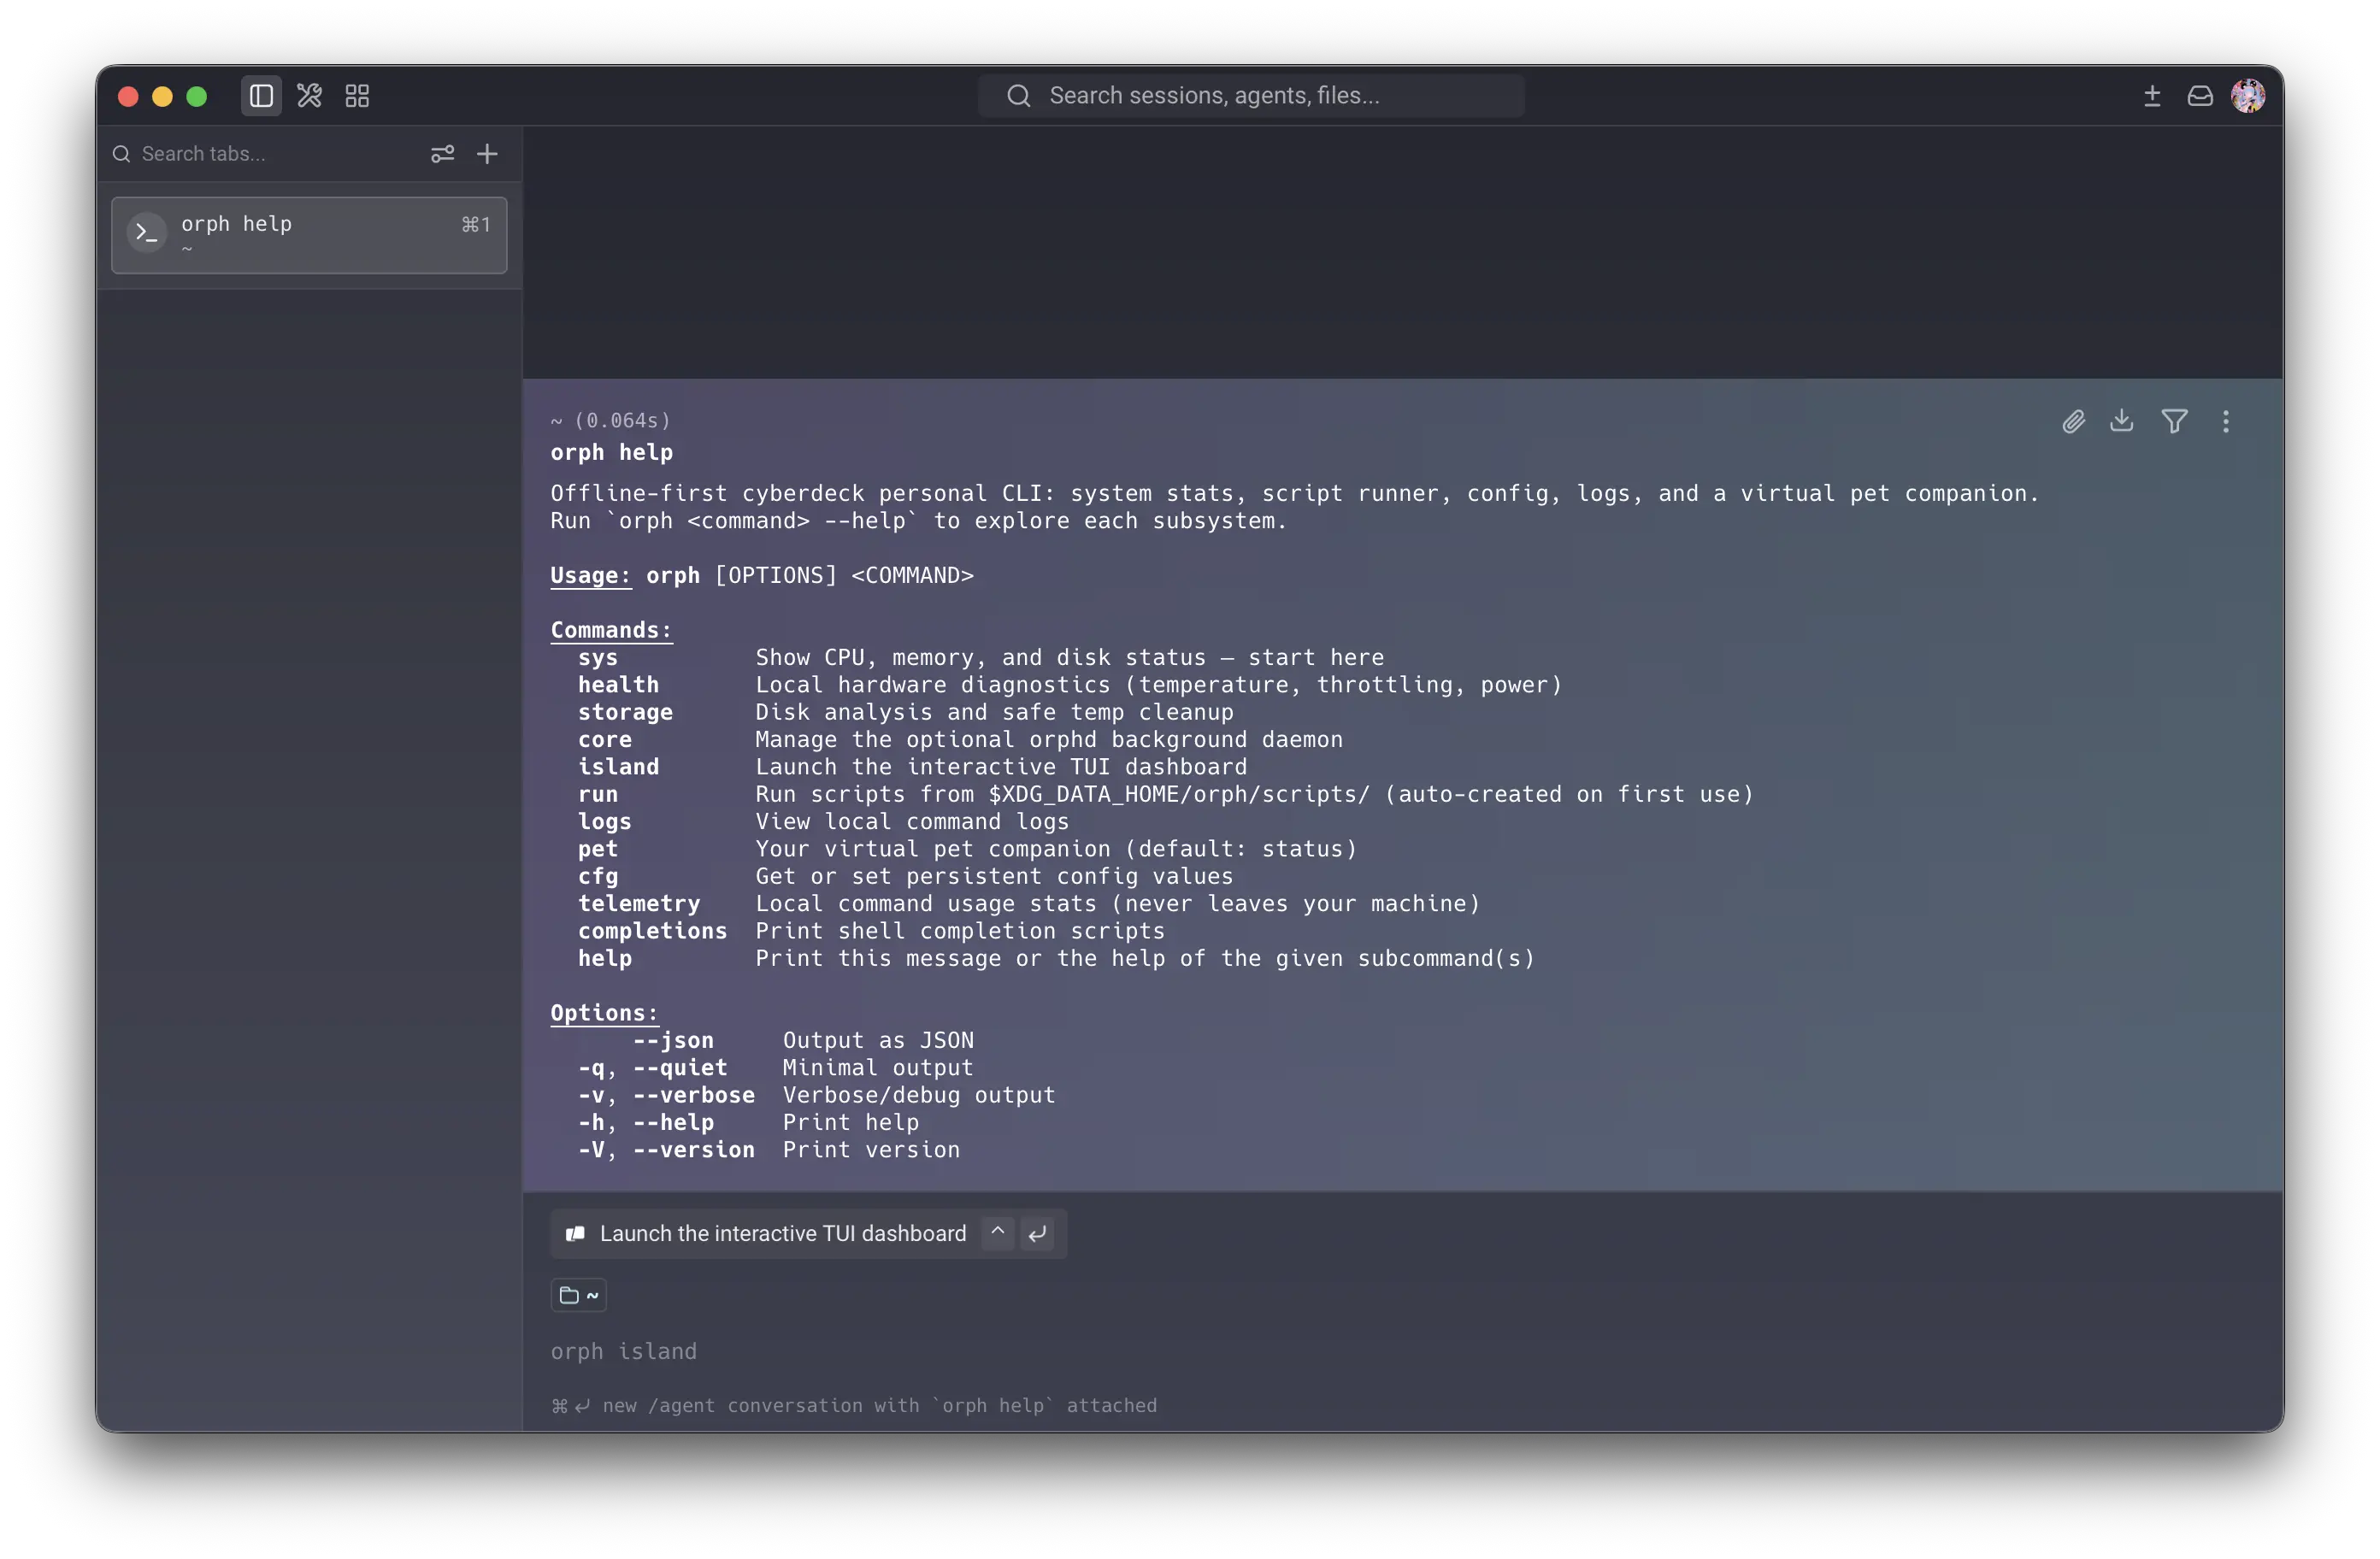Click the 'telemetry' command in the list
Viewport: 2380px width, 1559px height.
coord(639,903)
